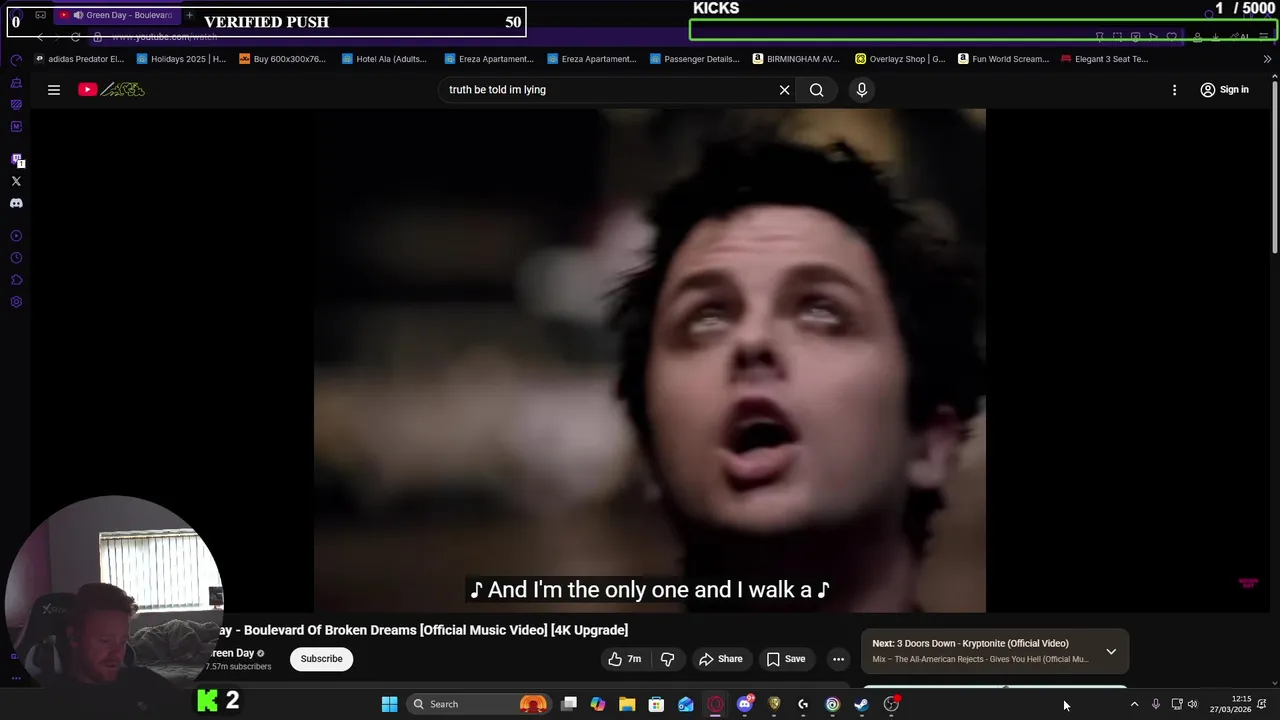Open more actions ellipsis beside Save

[x=839, y=659]
